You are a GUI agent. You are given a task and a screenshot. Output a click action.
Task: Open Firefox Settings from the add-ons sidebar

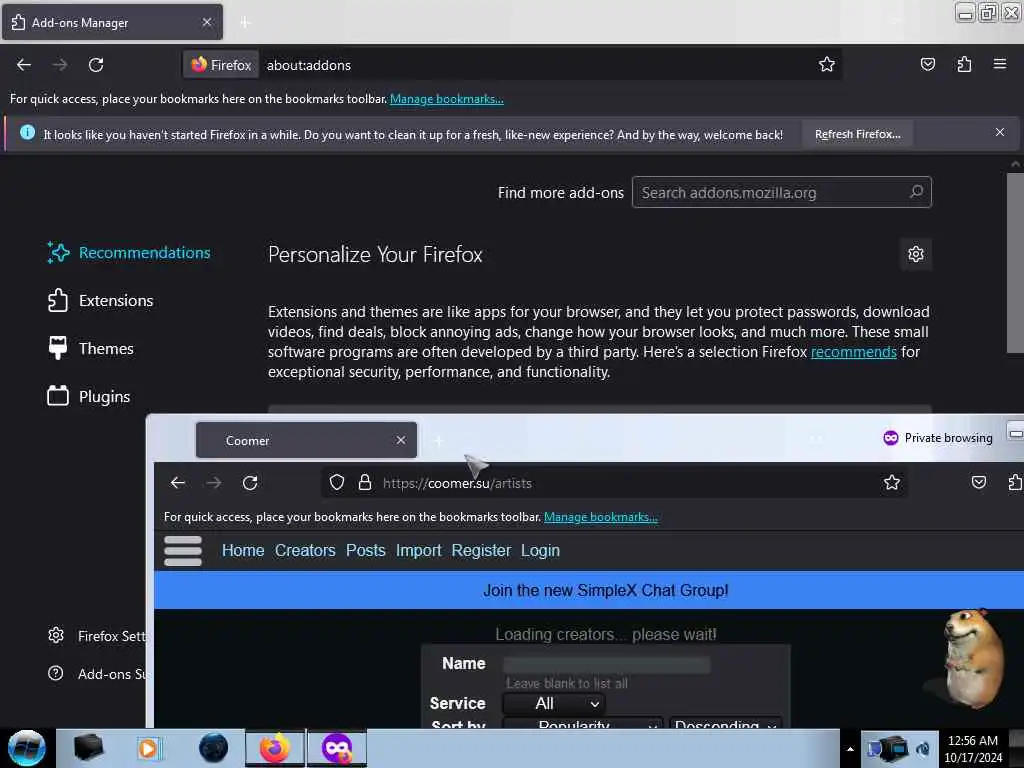(x=97, y=636)
